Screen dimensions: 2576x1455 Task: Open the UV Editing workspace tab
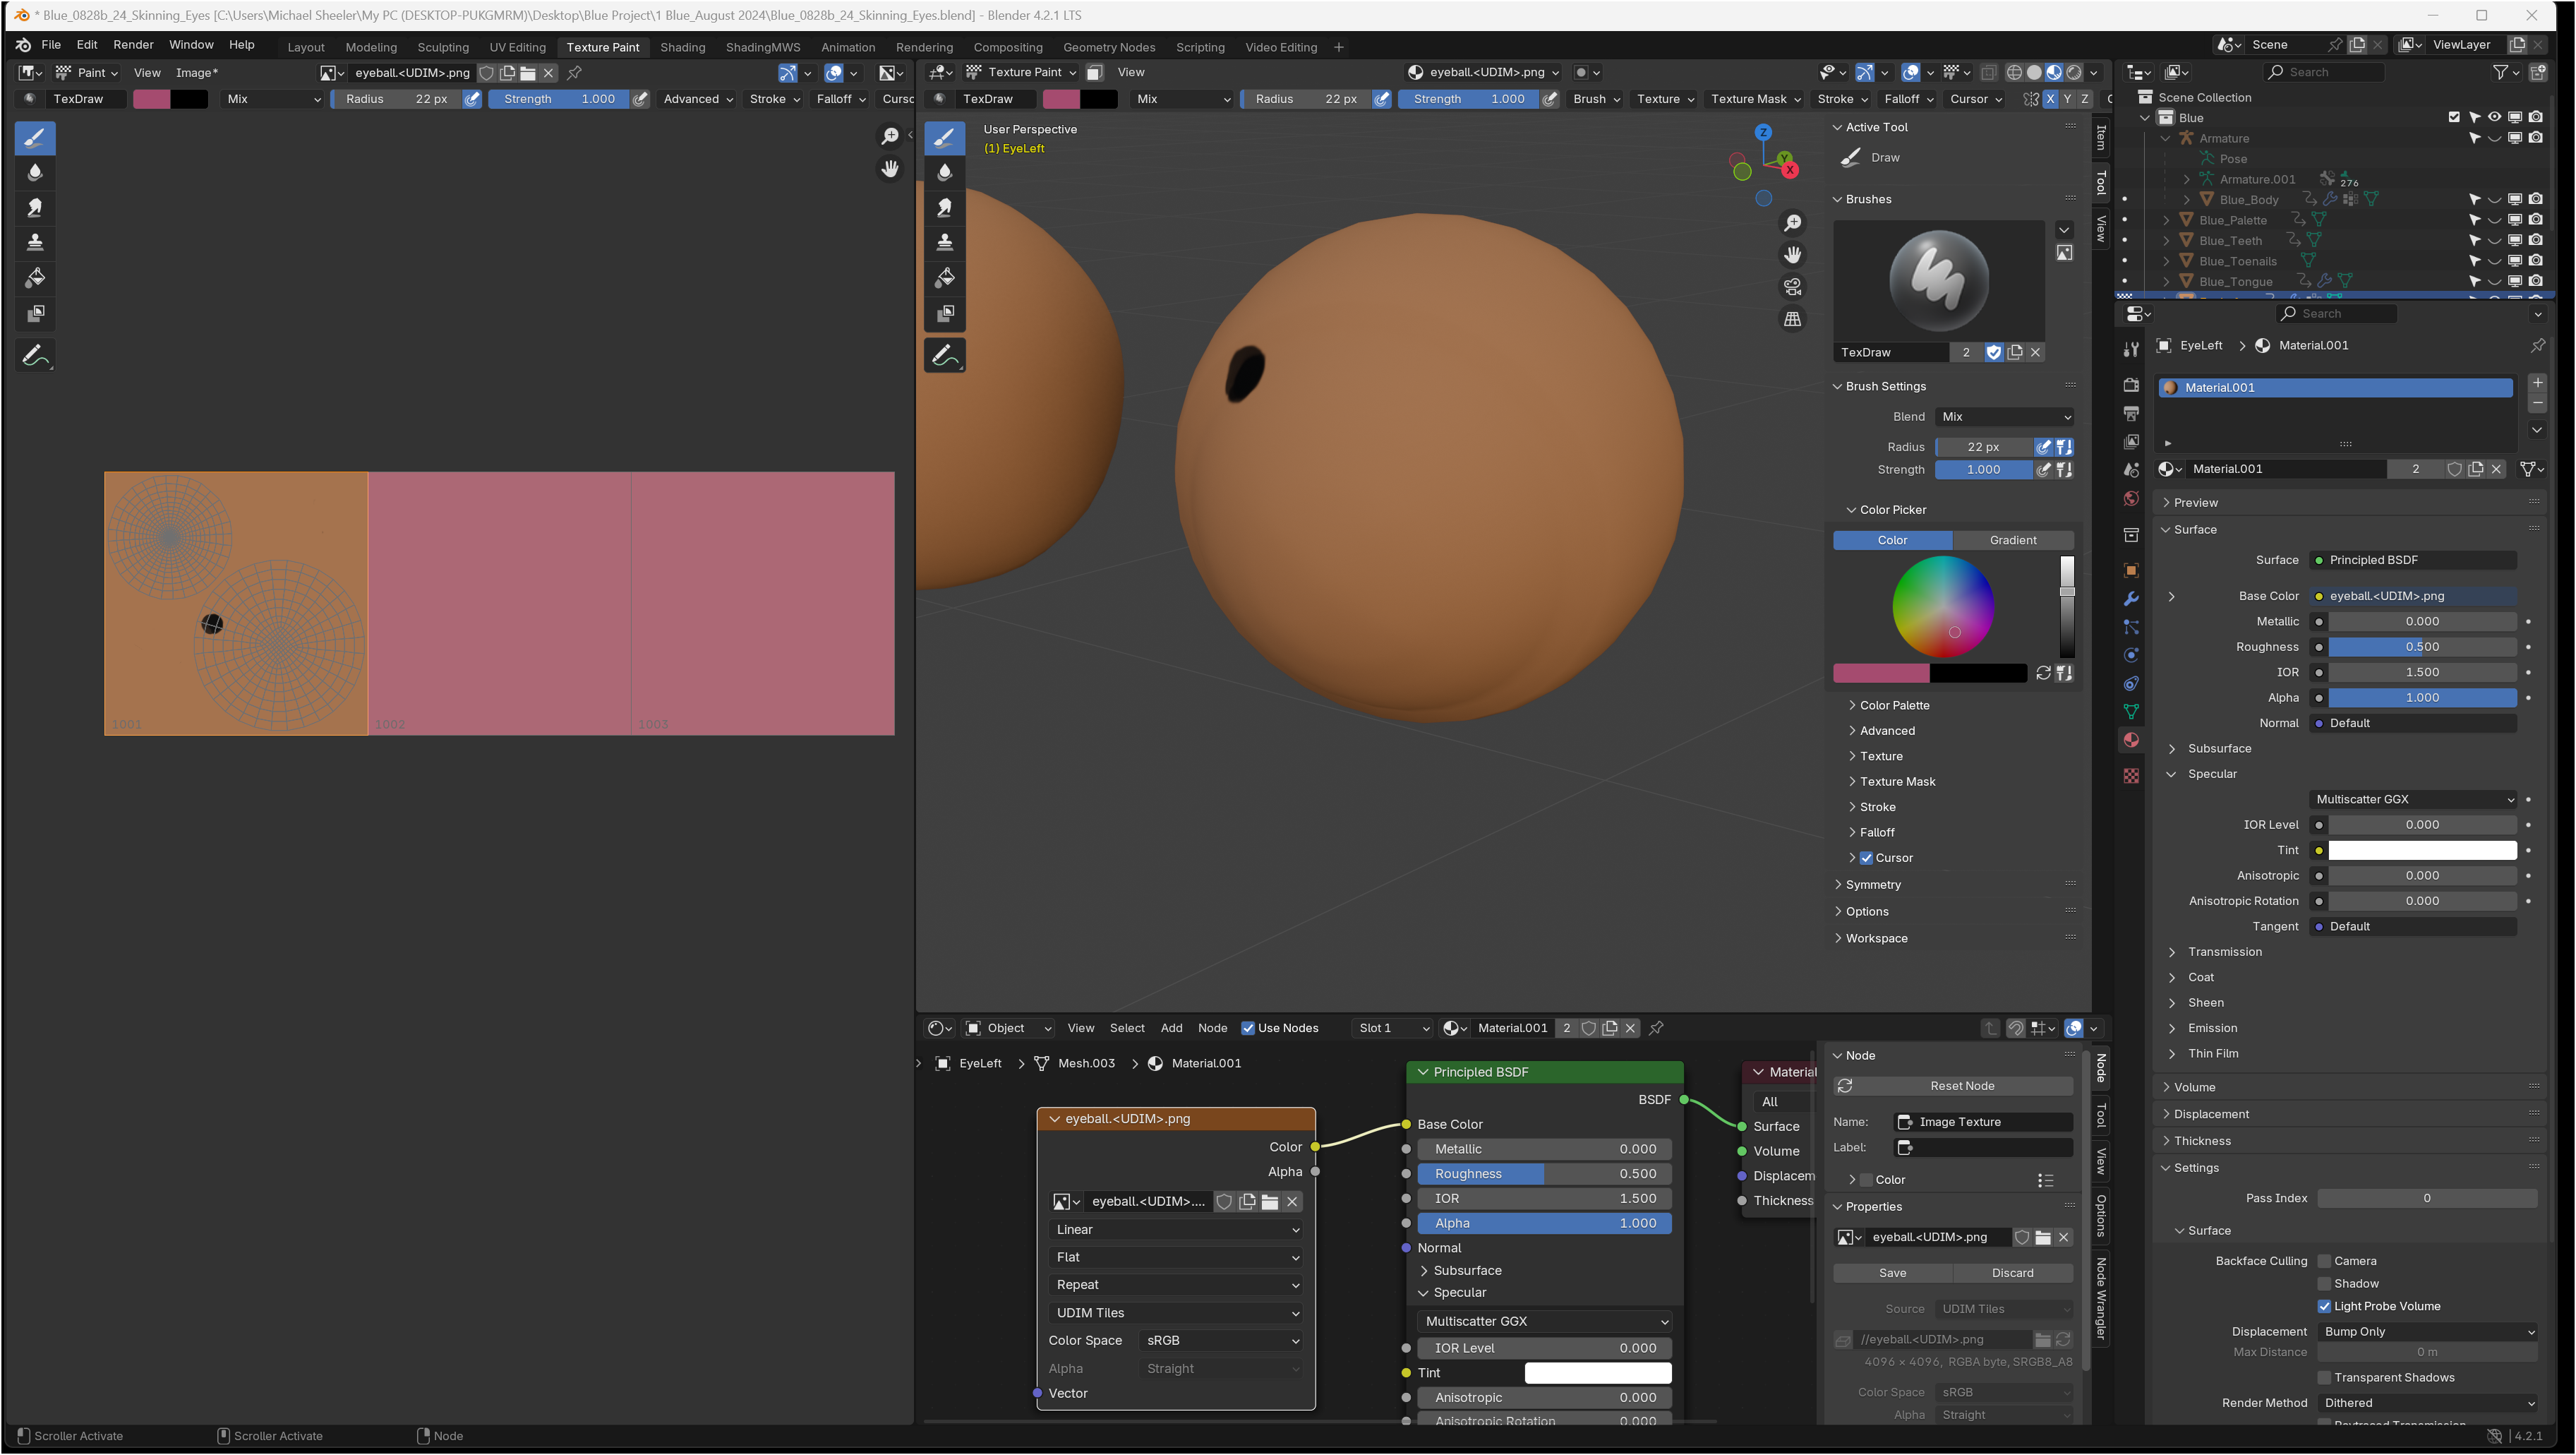click(517, 47)
